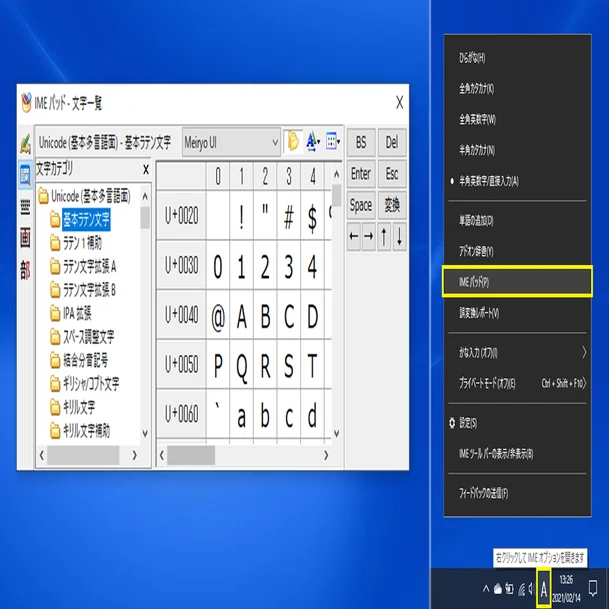The image size is (609, 609).
Task: Choose 誤変換レポート(V) menu entry
Action: click(517, 313)
